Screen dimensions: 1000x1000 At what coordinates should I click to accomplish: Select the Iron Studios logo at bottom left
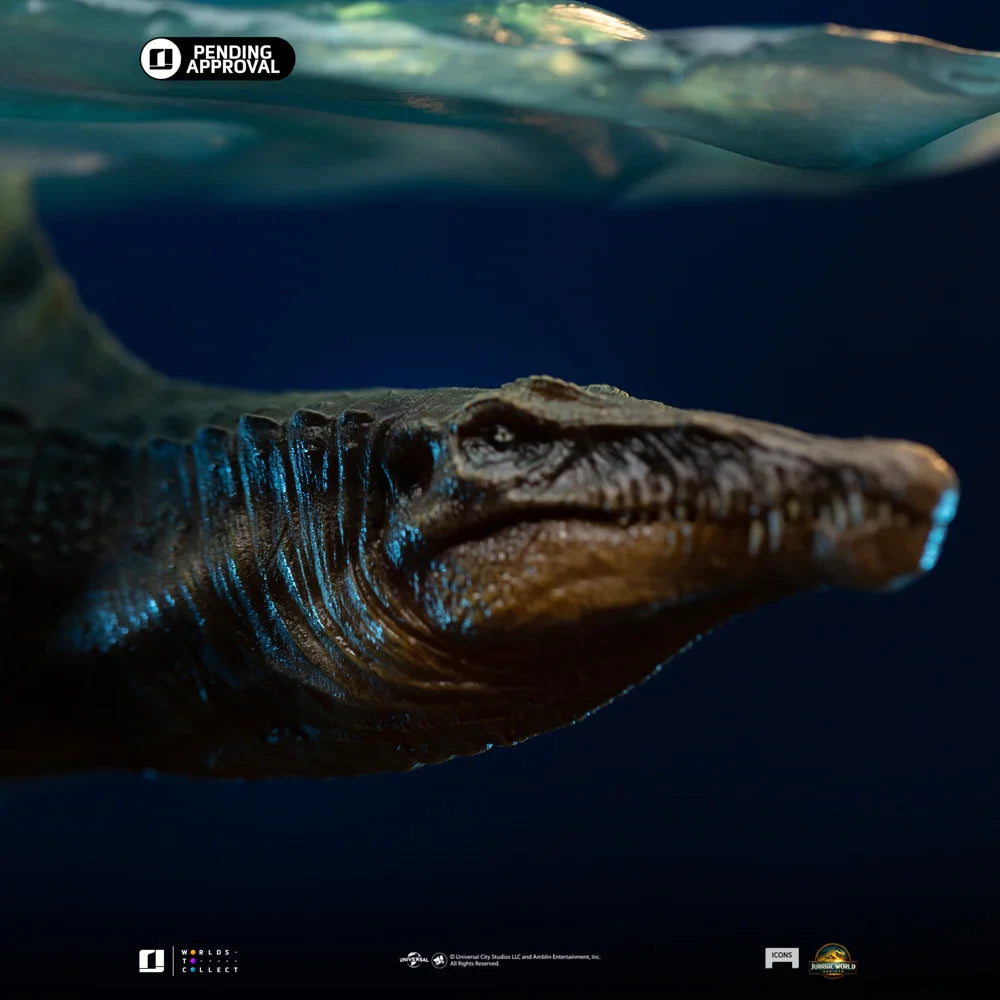[x=150, y=962]
